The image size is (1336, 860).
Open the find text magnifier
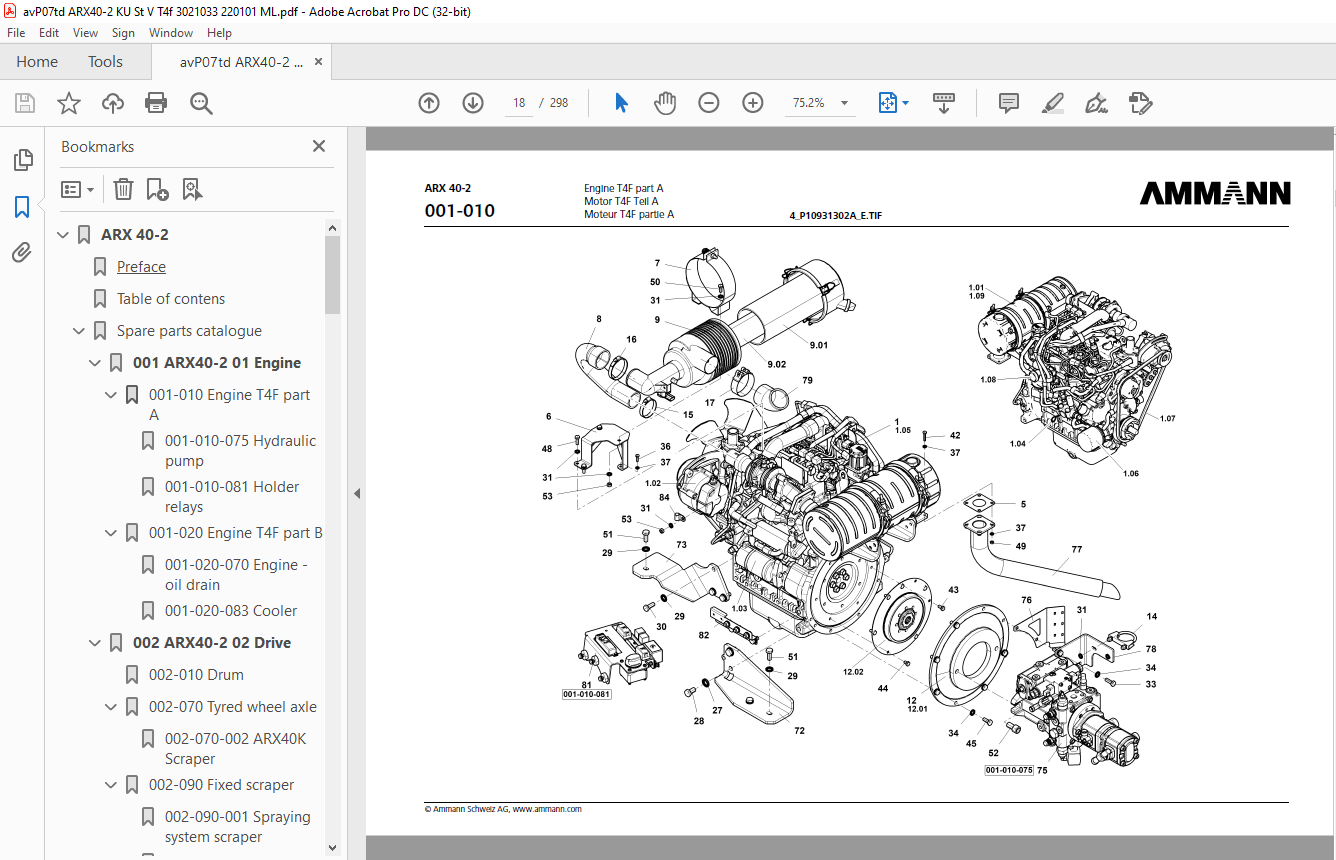201,103
